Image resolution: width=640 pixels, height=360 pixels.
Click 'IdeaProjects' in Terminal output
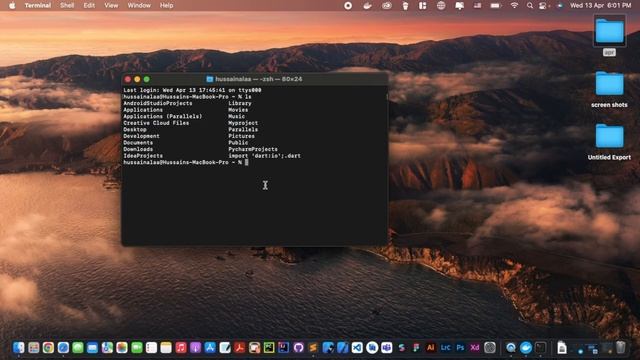coord(143,156)
